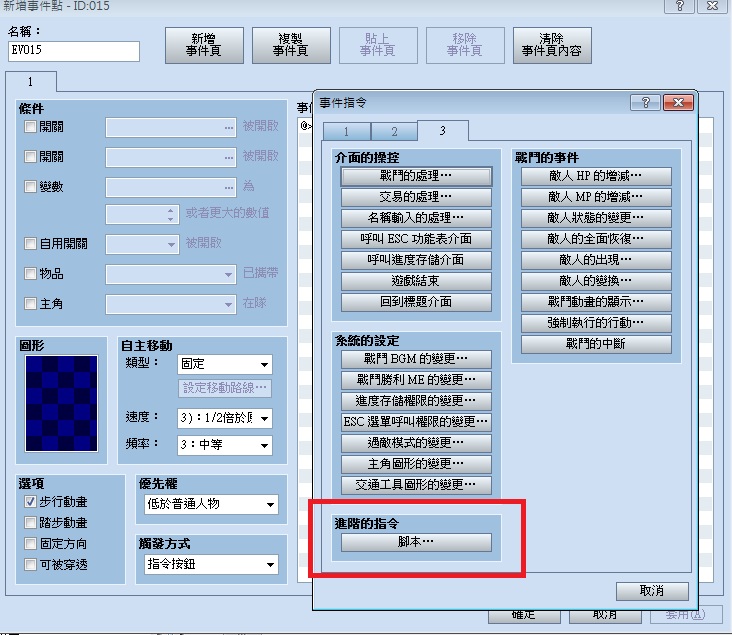Uncheck the 步行動畫 option

point(30,501)
